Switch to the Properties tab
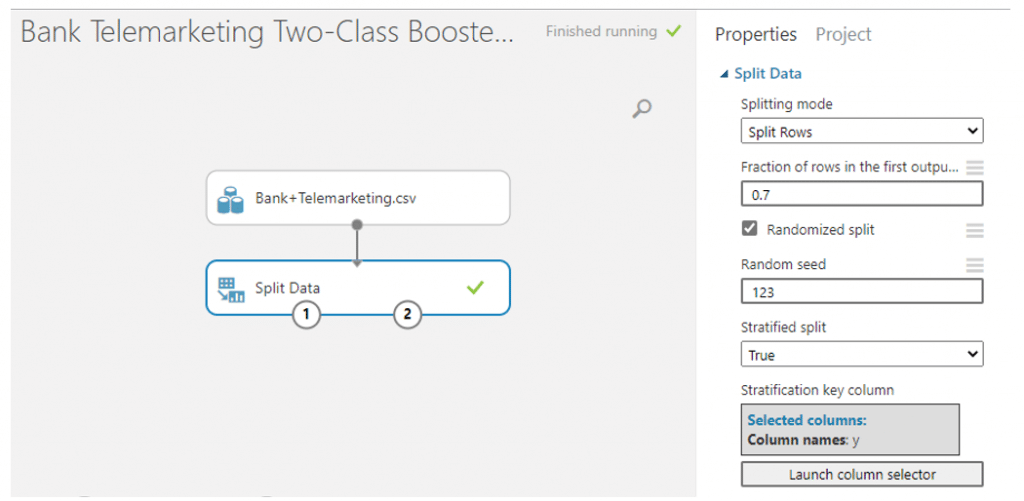1024x501 pixels. click(x=756, y=35)
